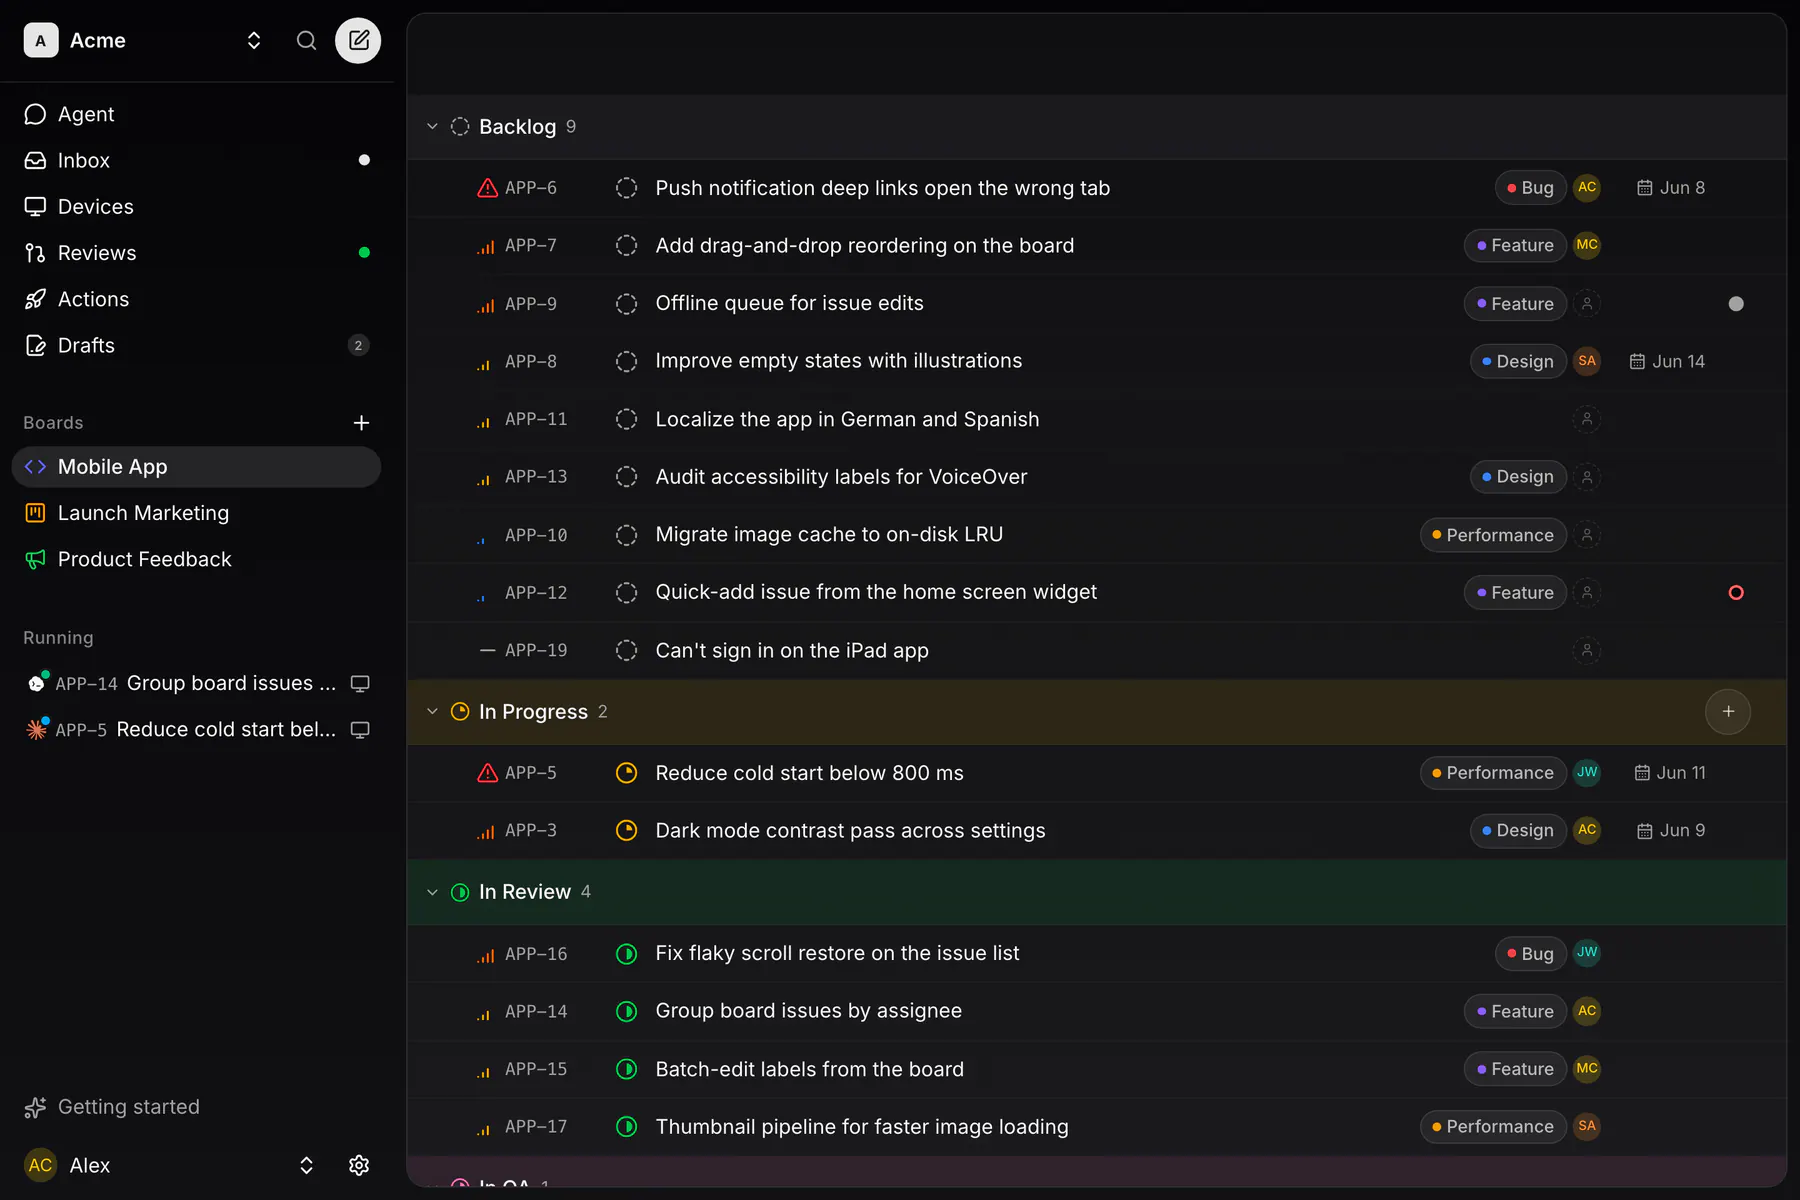Open the settings gear icon
Image resolution: width=1800 pixels, height=1200 pixels.
click(x=359, y=1165)
